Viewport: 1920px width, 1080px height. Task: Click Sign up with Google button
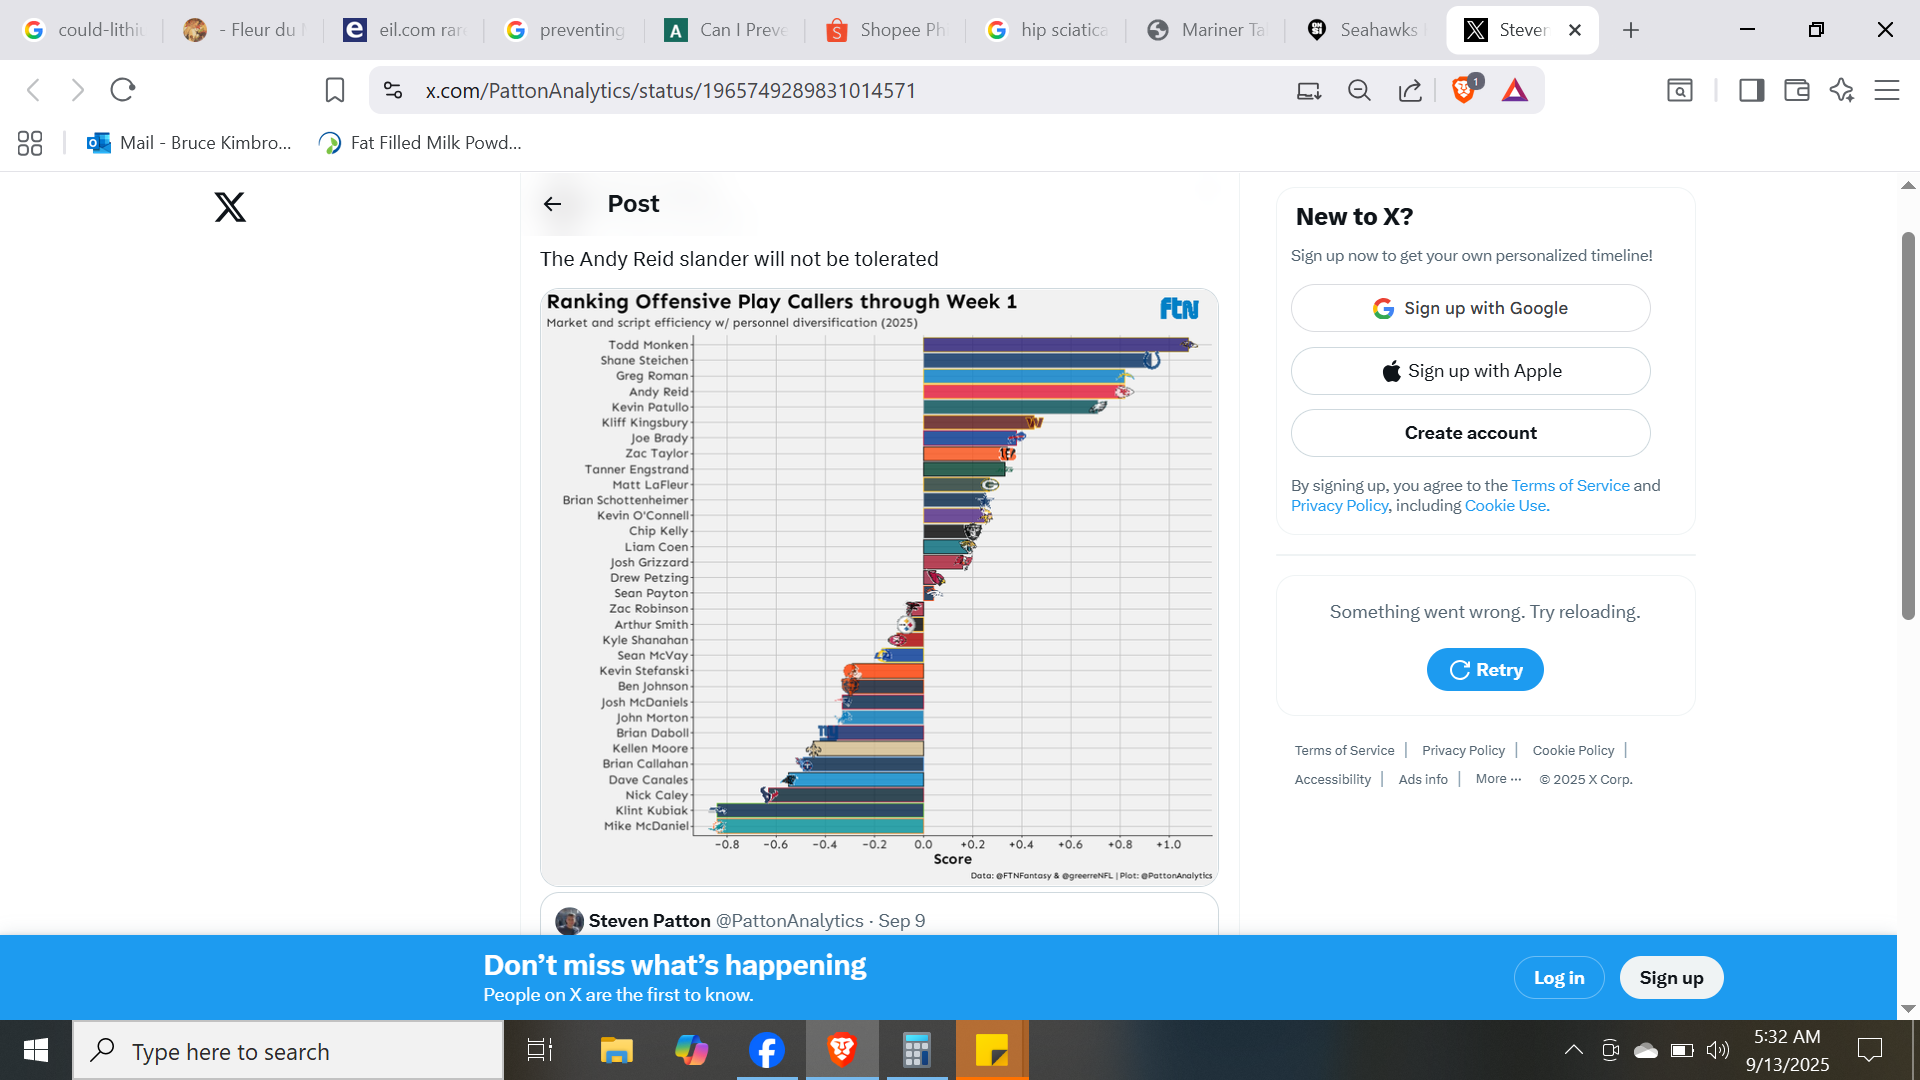coord(1470,308)
